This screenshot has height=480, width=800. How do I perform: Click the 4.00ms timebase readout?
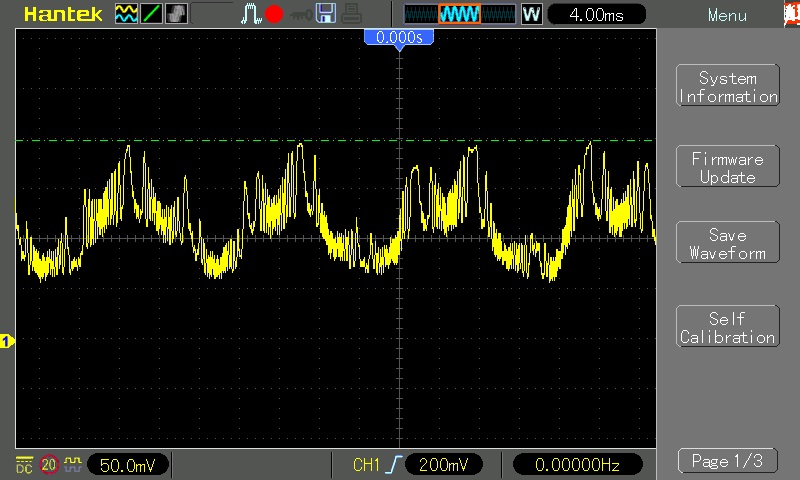pyautogui.click(x=596, y=14)
